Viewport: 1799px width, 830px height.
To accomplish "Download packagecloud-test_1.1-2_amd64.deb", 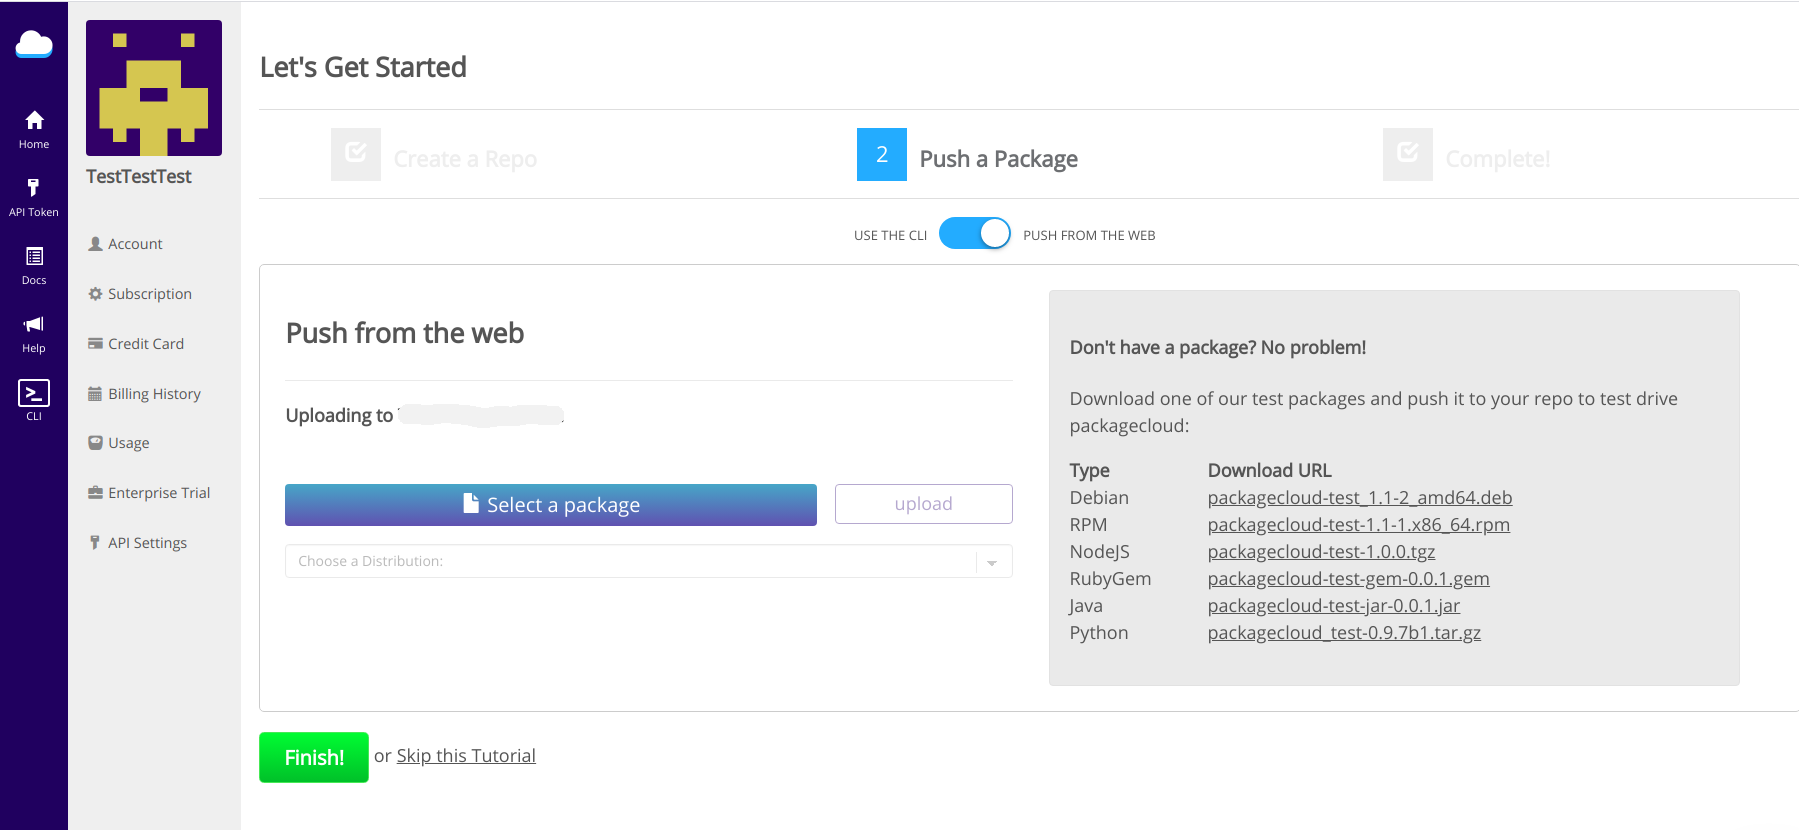I will click(1360, 498).
